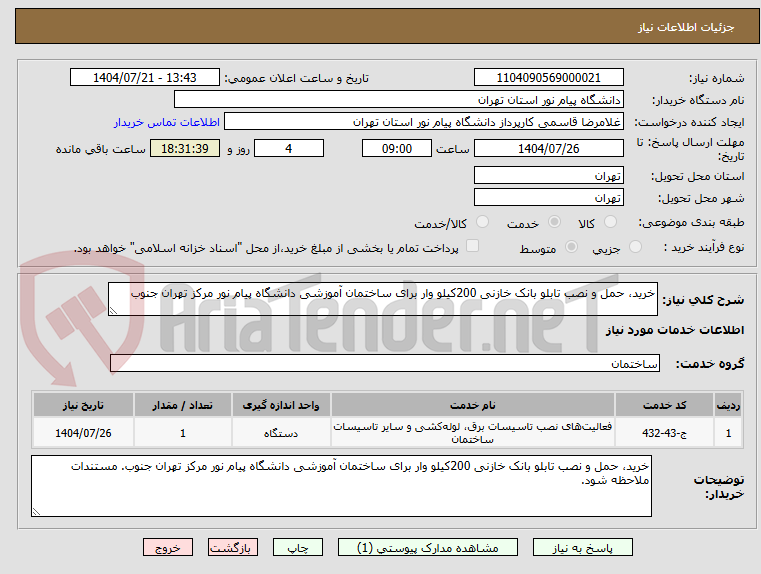This screenshot has height=574, width=761.
Task: Click the شرح کلی نیاز text area
Action: point(383,299)
